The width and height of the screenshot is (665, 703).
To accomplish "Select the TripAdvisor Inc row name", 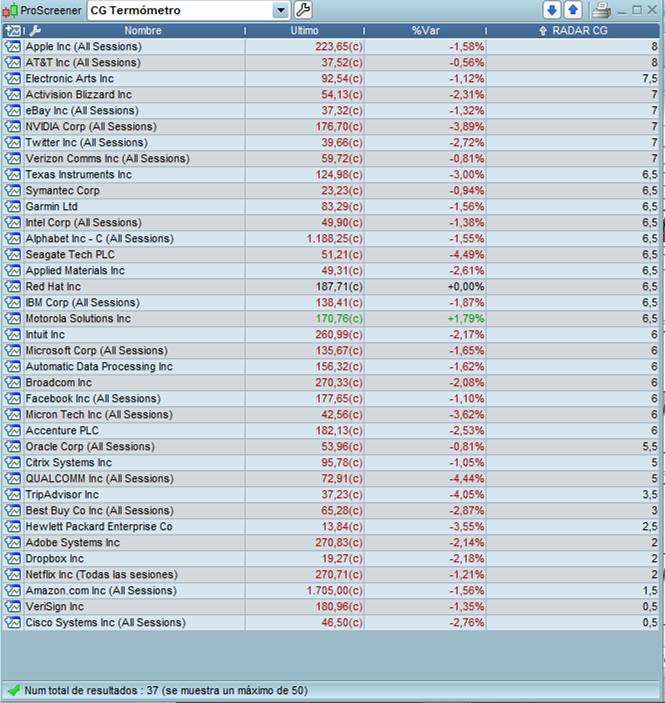I will point(62,495).
